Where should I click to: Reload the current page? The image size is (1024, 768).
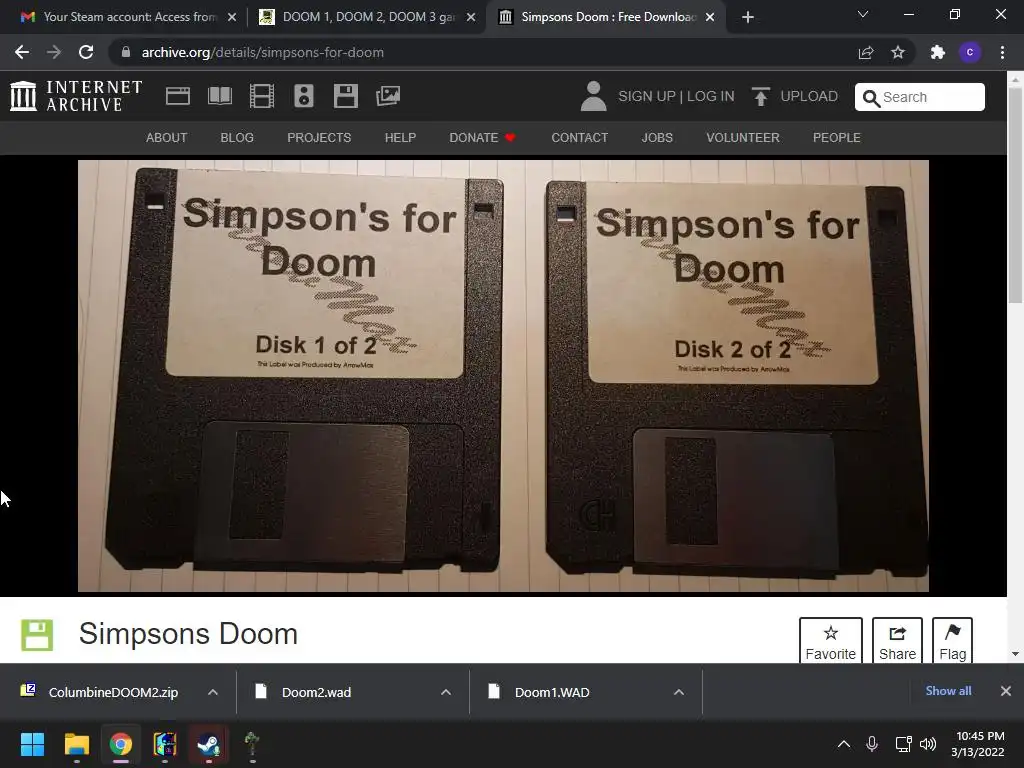pyautogui.click(x=86, y=52)
